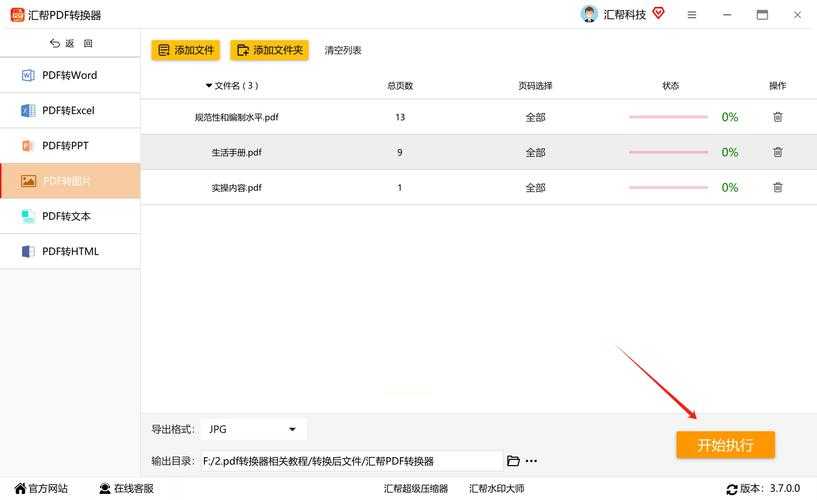Image resolution: width=817 pixels, height=500 pixels.
Task: Switch to the PDF转Word tab
Action: click(x=70, y=75)
